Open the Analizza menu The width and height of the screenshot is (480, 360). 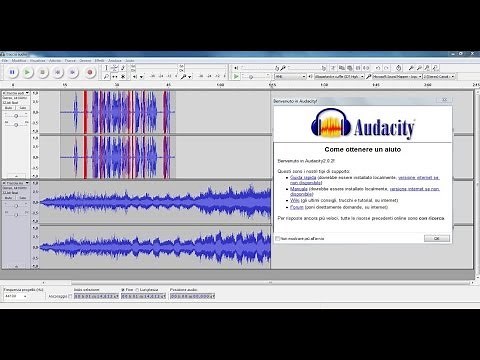coord(115,61)
